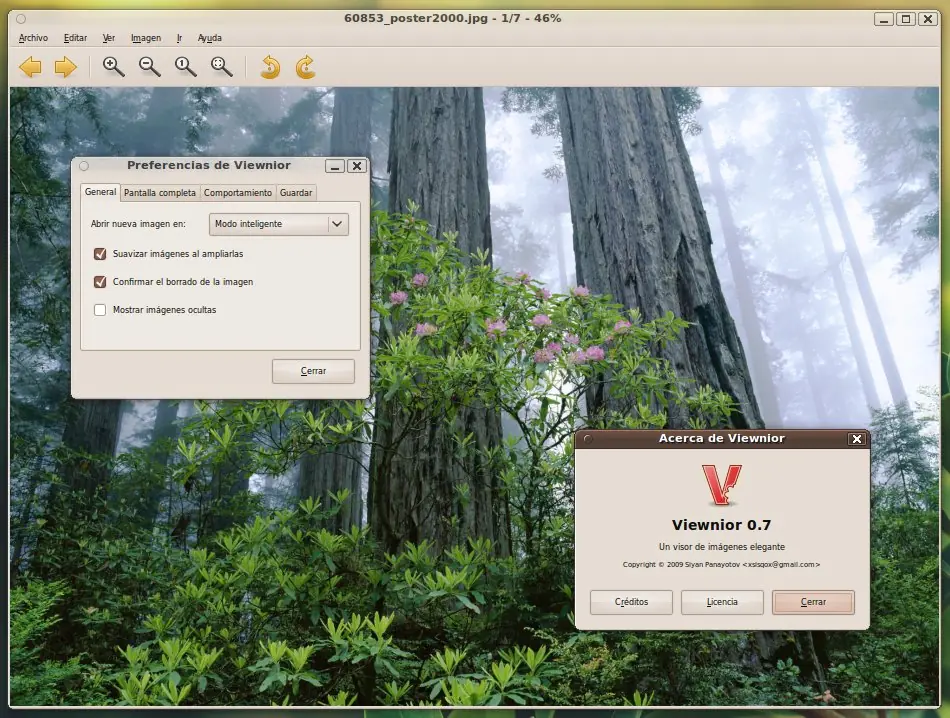Switch to the Guardar tab
The width and height of the screenshot is (950, 718).
(x=296, y=193)
